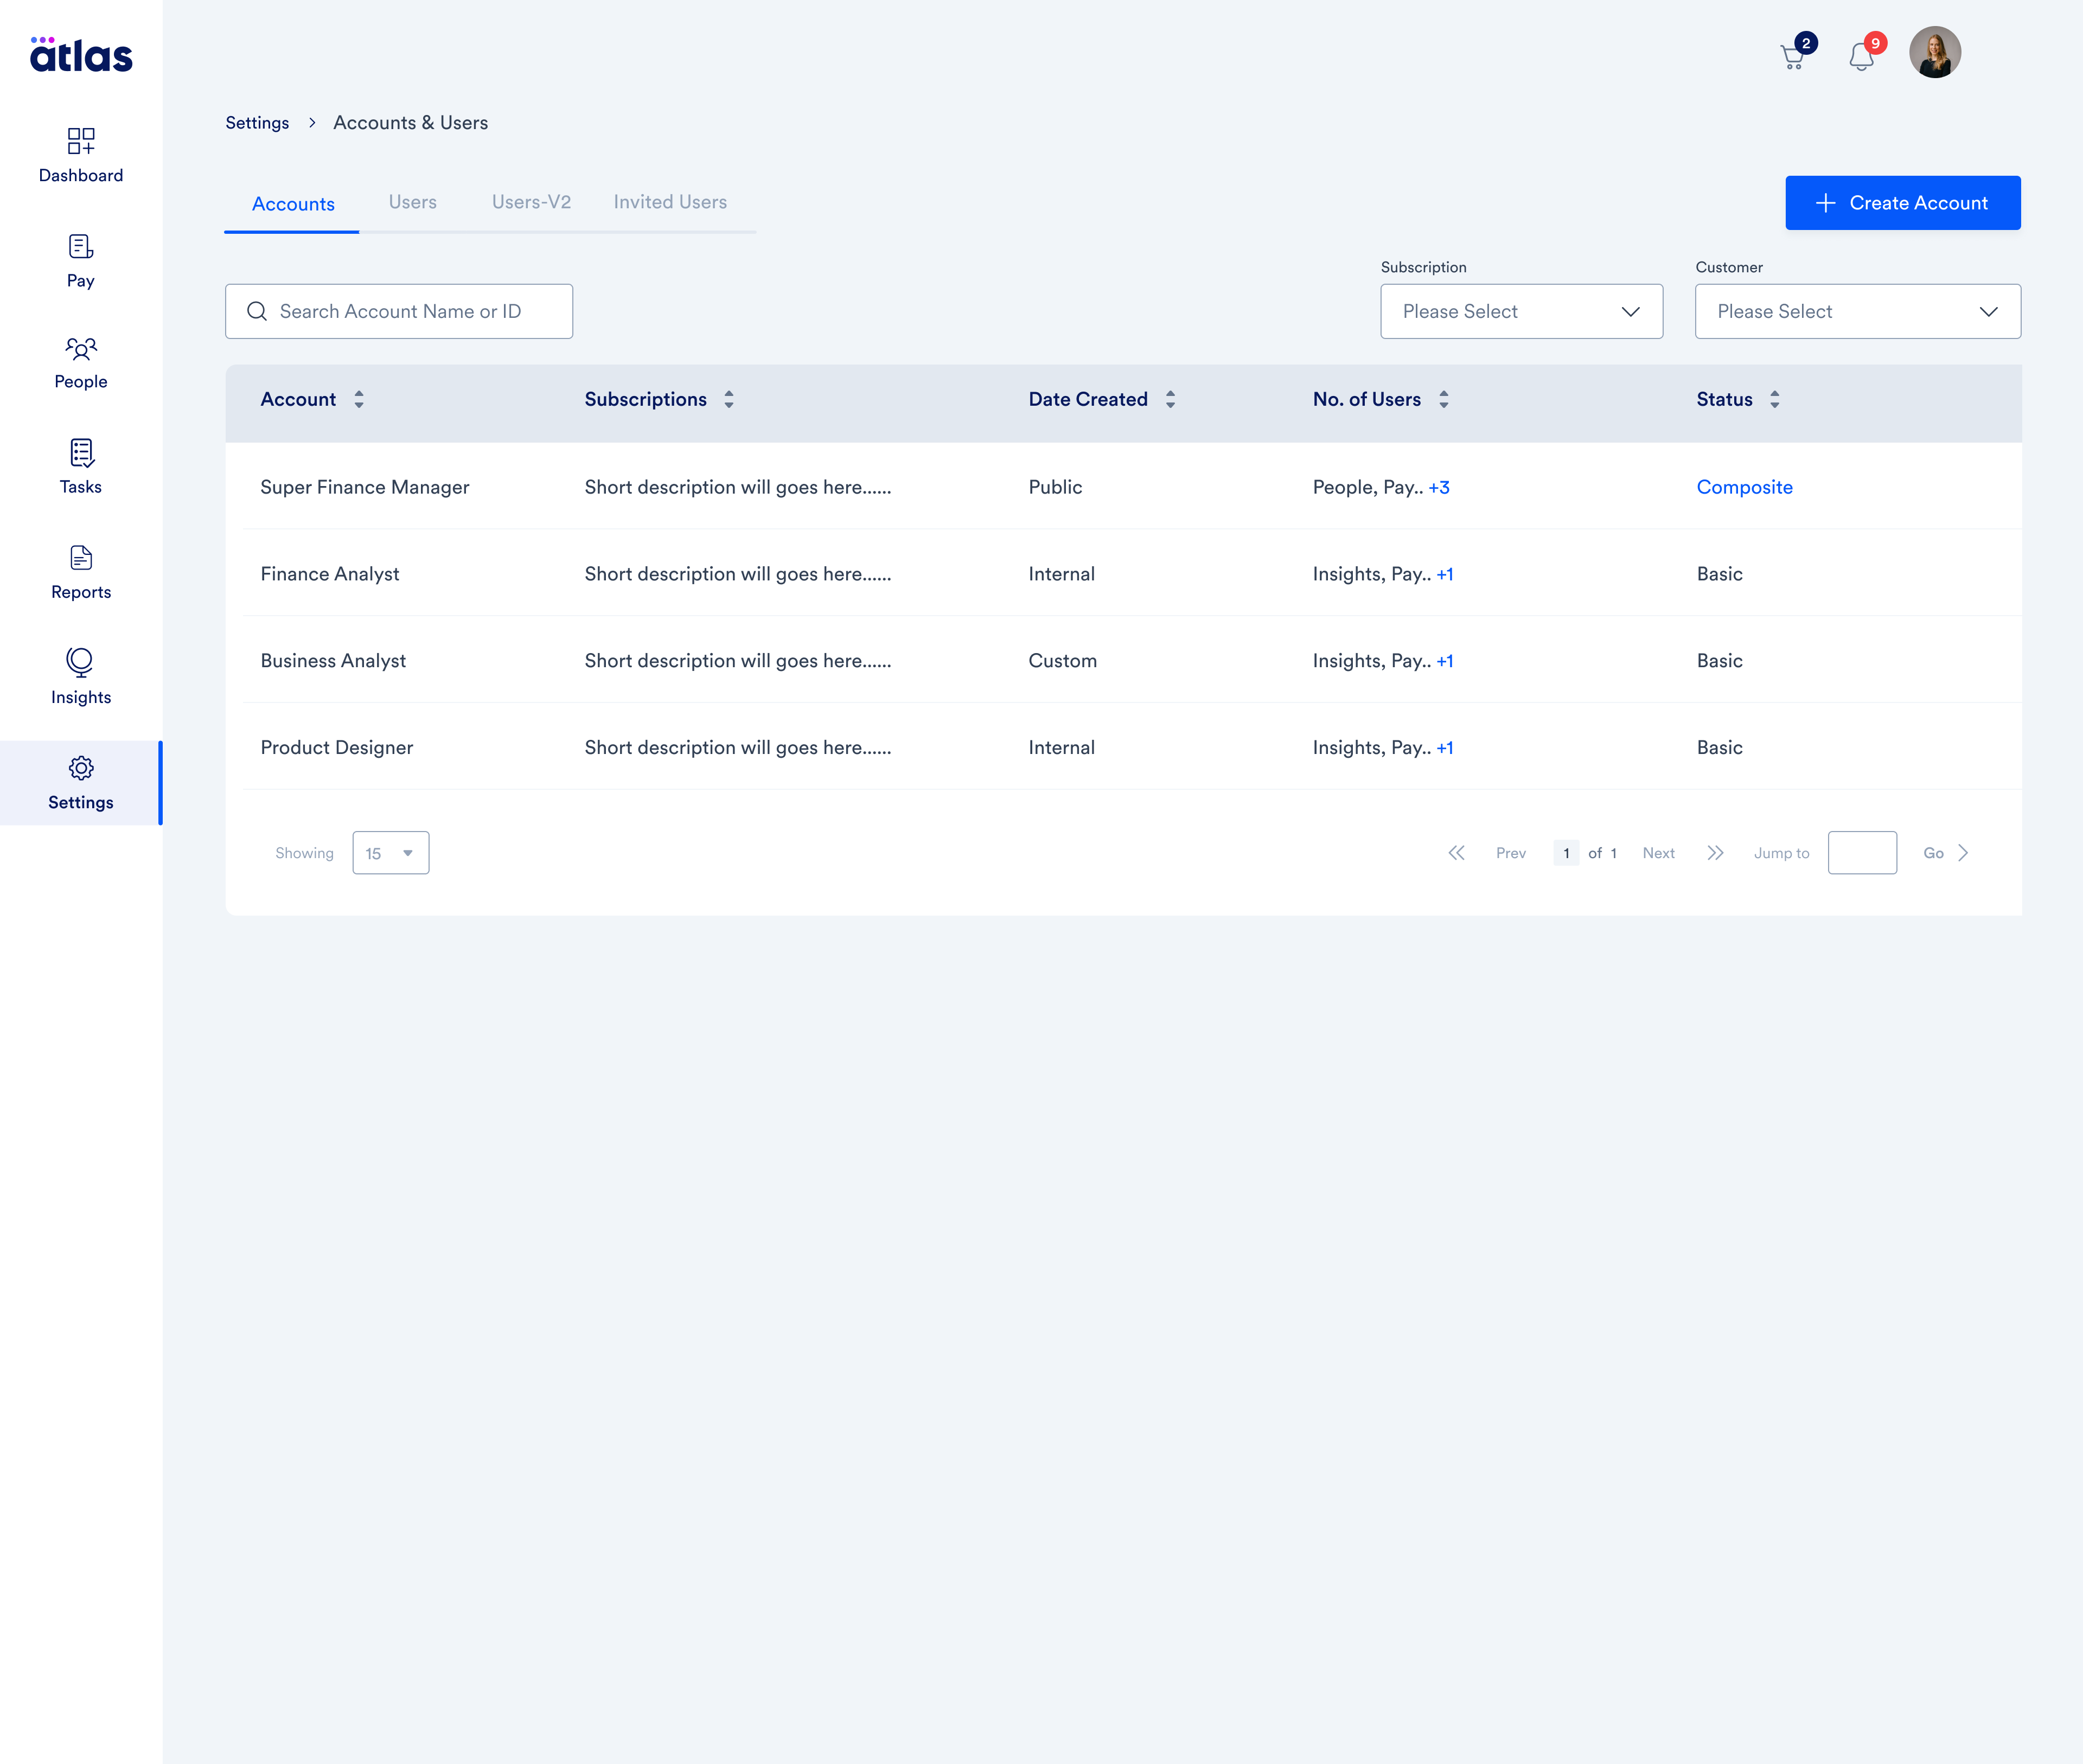Select the Finance Analyst account name

[329, 574]
